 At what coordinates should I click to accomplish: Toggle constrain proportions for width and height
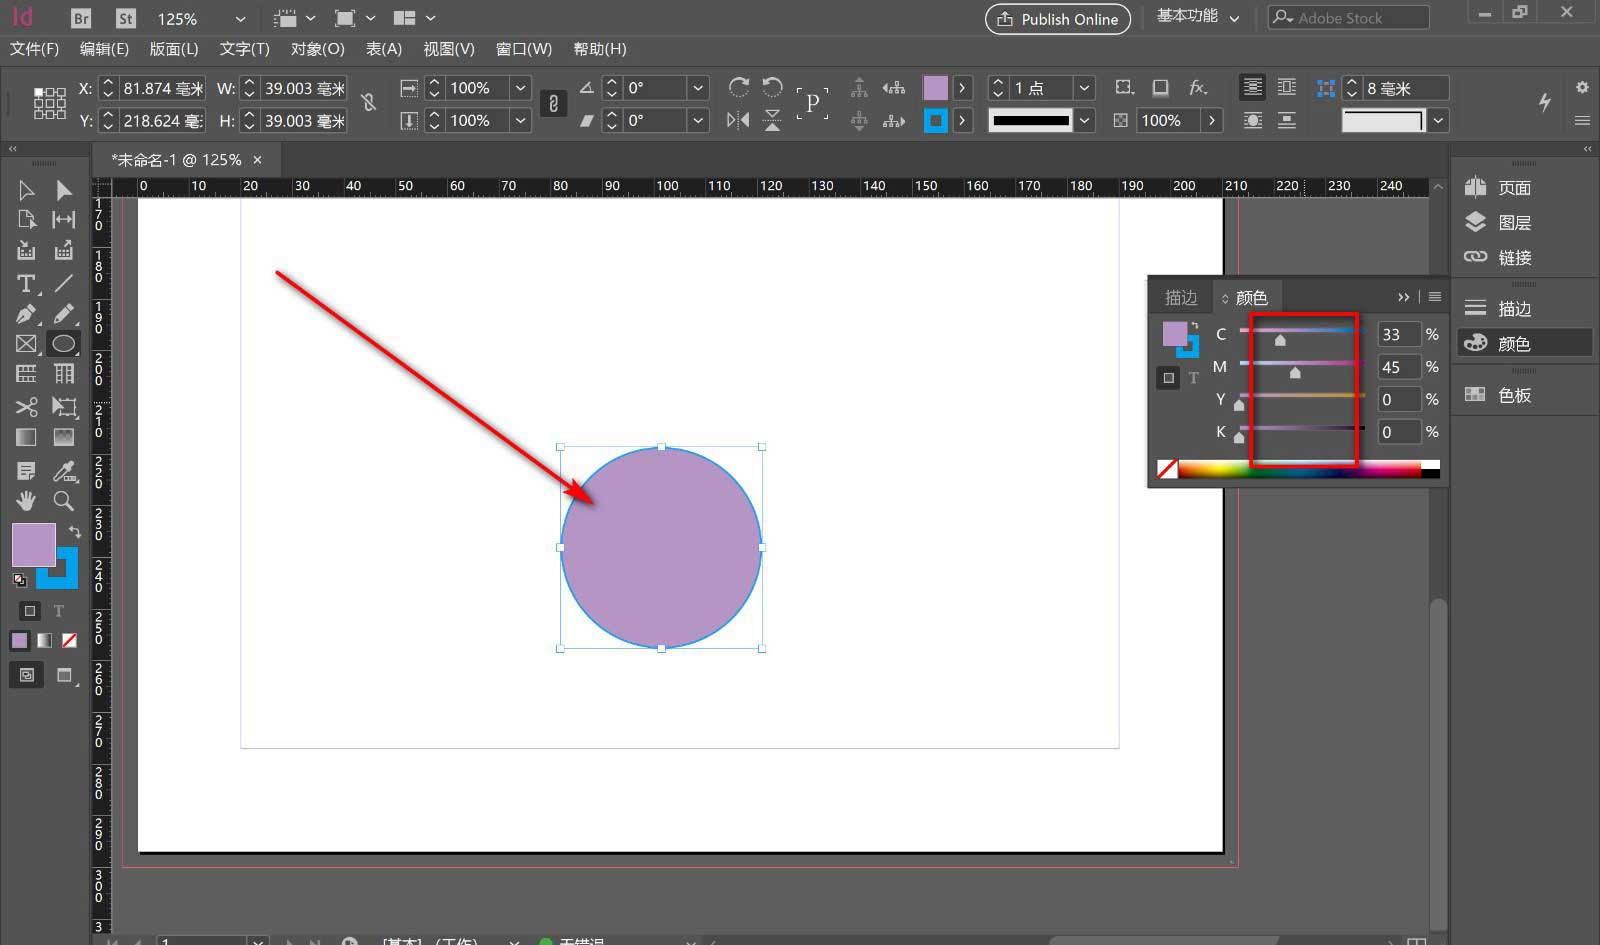coord(369,103)
